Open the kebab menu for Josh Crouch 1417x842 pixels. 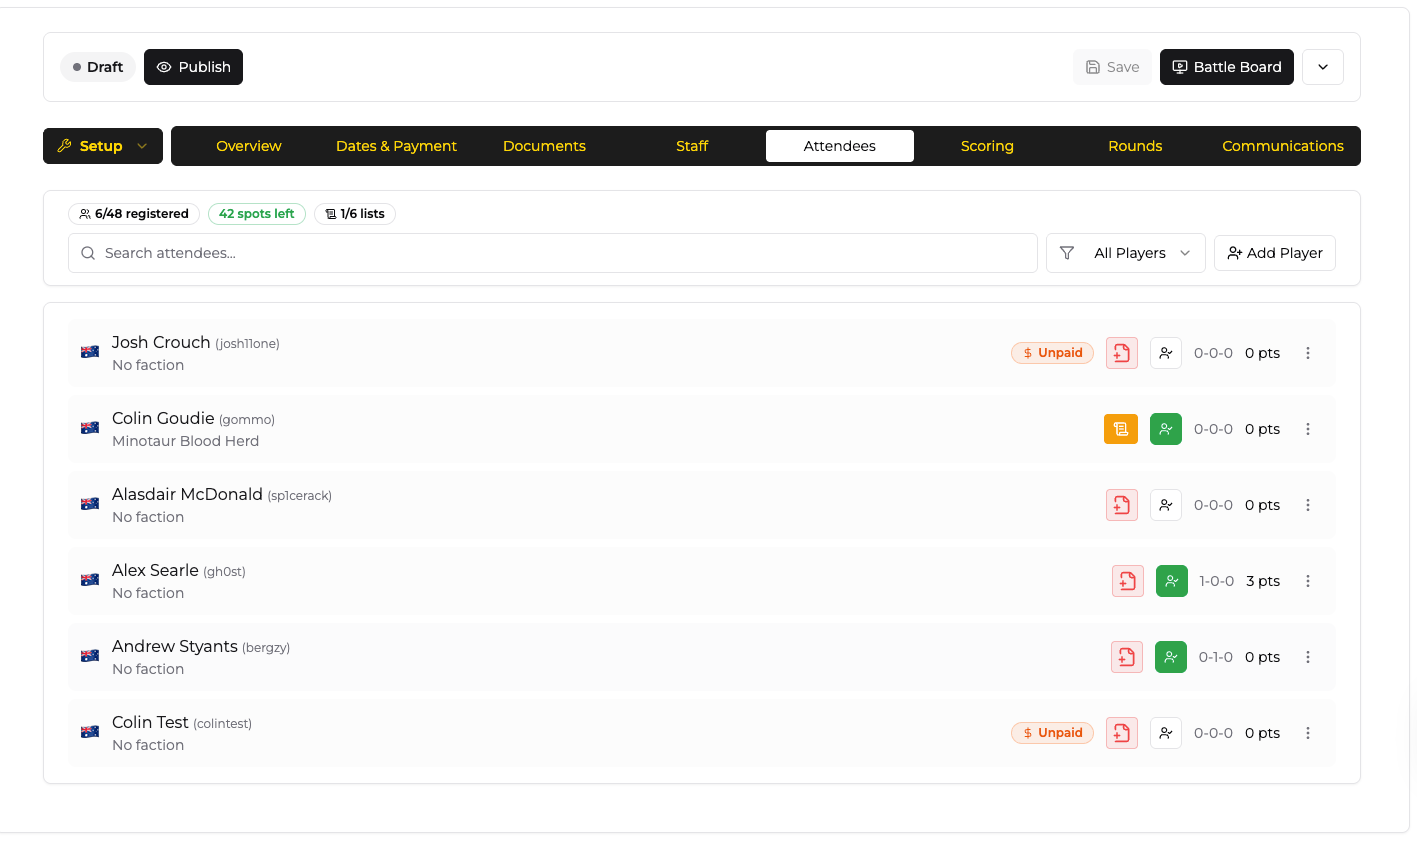[1308, 353]
